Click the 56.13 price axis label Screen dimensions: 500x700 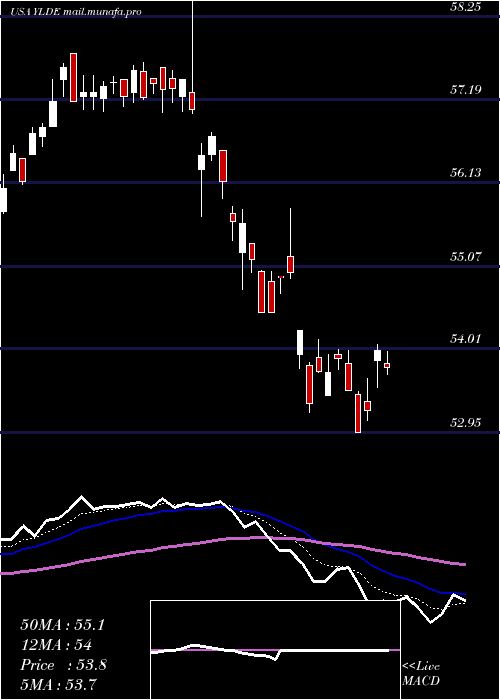point(466,173)
